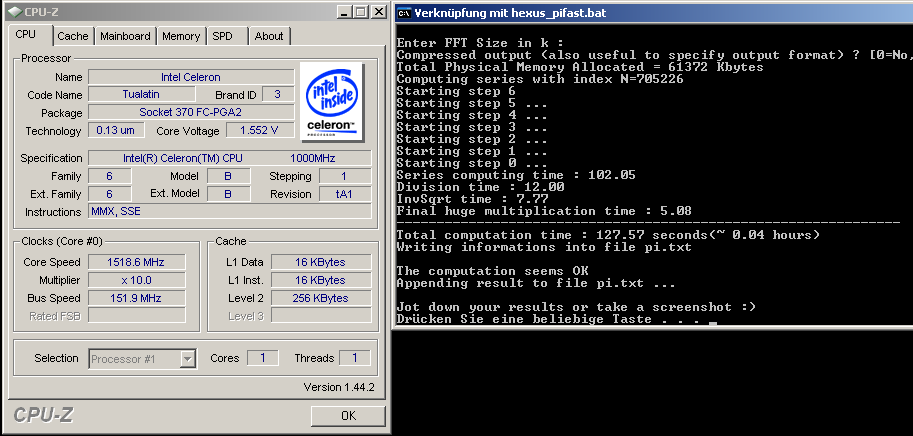Click the CPU-Z logo text at bottom left
Image resolution: width=913 pixels, height=436 pixels.
point(44,415)
